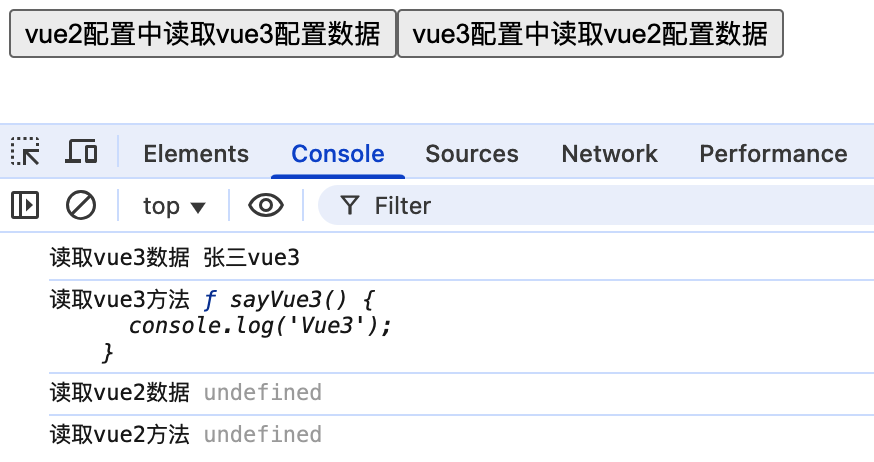The height and width of the screenshot is (462, 874).
Task: Click undefined value beside 读取vue2数据
Action: [263, 393]
